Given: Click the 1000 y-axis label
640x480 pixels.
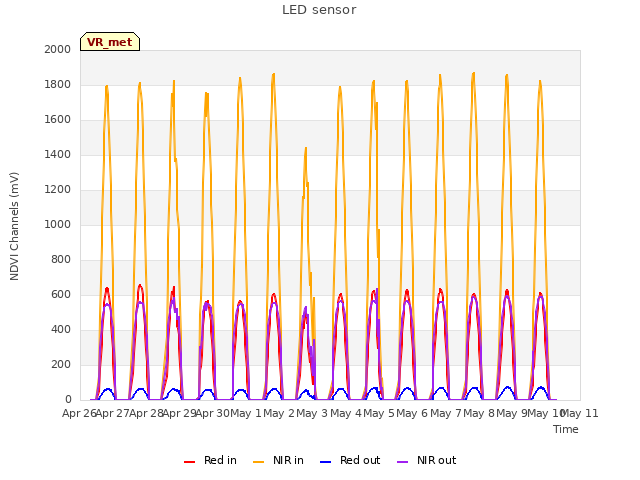Looking at the screenshot, I should click(58, 224).
